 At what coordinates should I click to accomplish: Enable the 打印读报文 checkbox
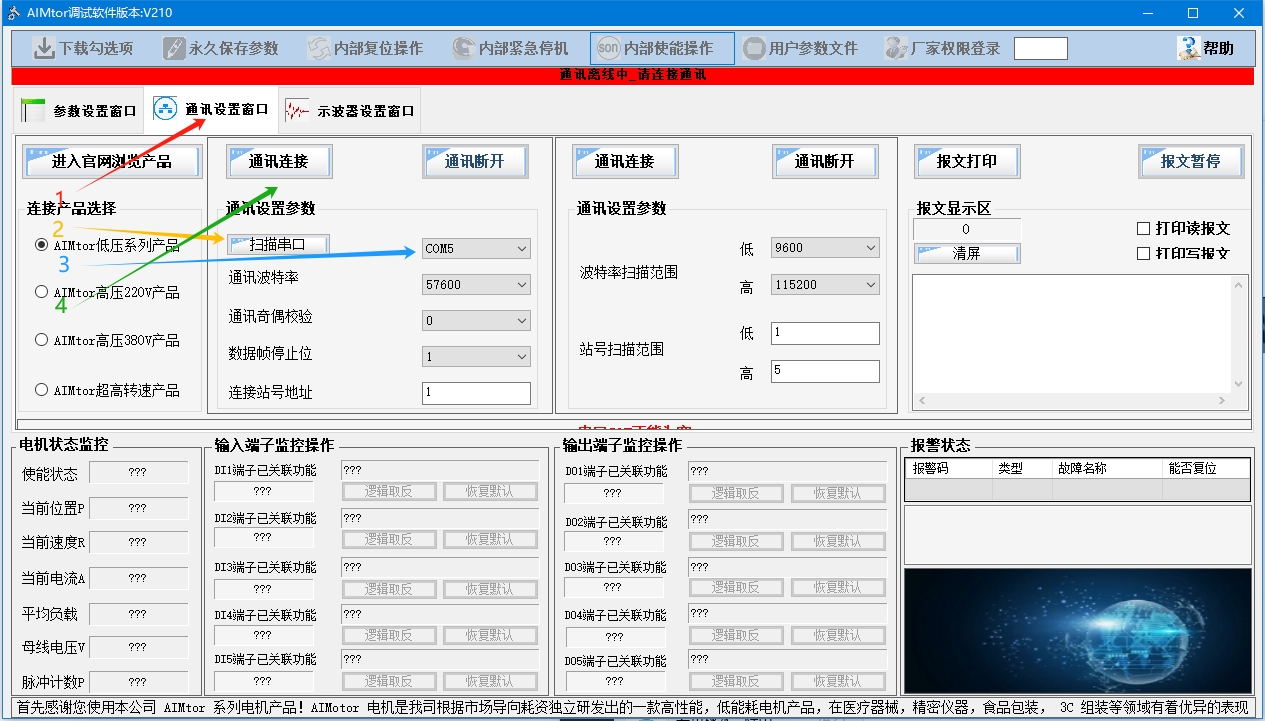tap(1144, 228)
